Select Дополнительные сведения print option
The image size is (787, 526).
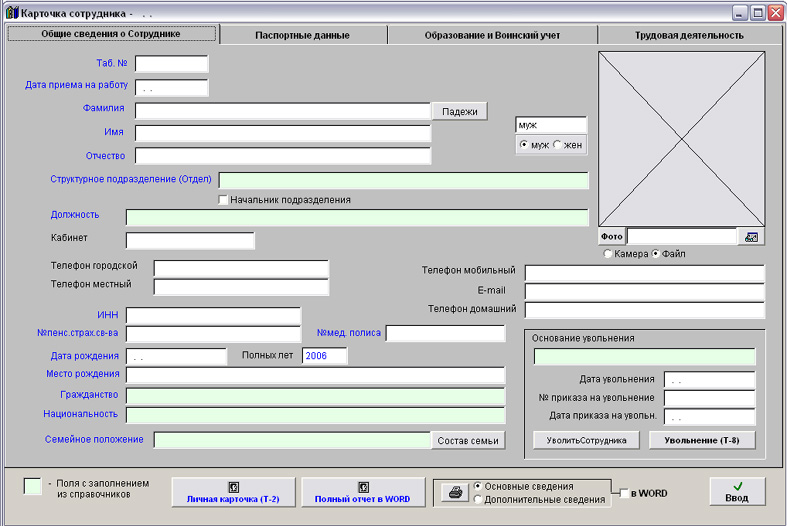(479, 499)
